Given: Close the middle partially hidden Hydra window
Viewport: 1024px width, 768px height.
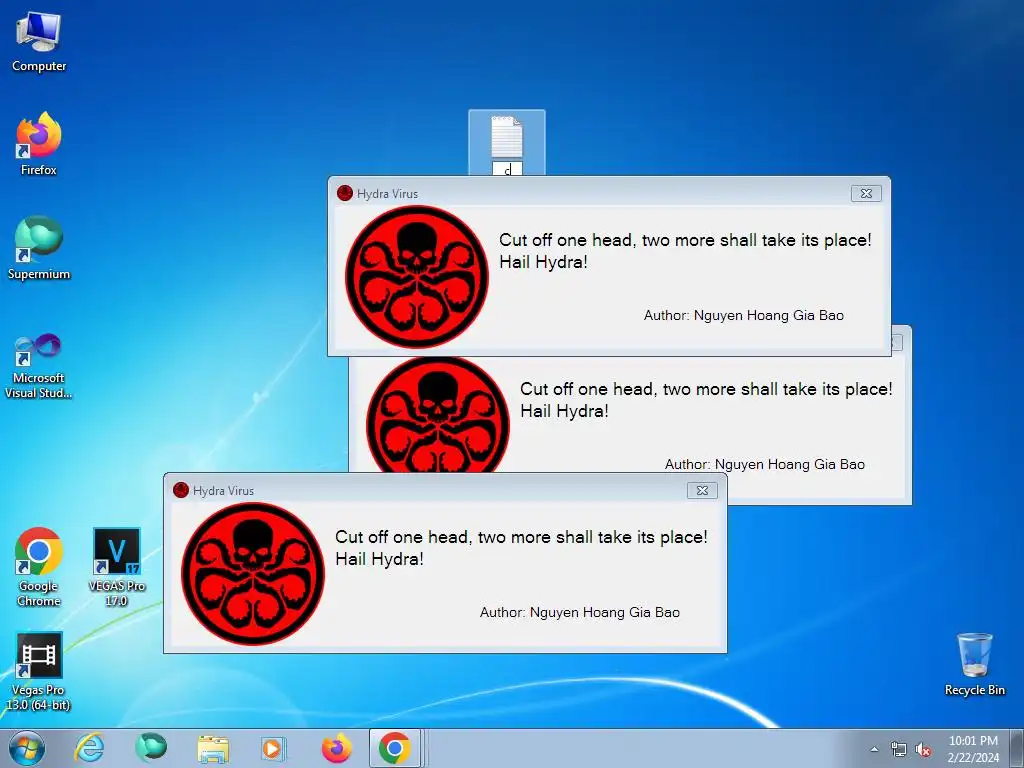Looking at the screenshot, I should point(897,342).
